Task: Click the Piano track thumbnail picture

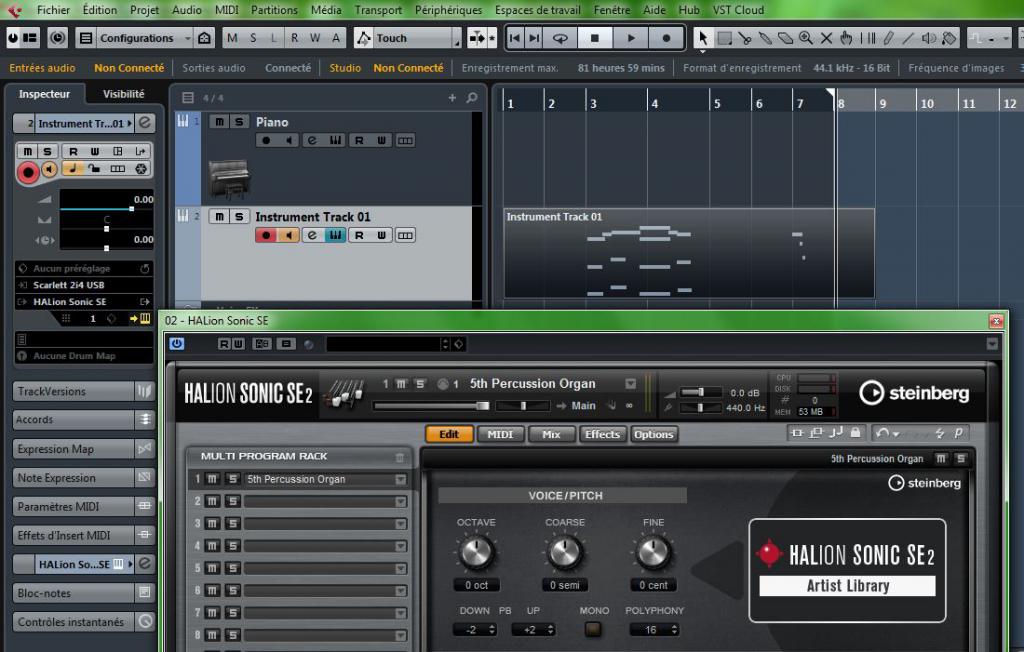Action: click(x=229, y=178)
